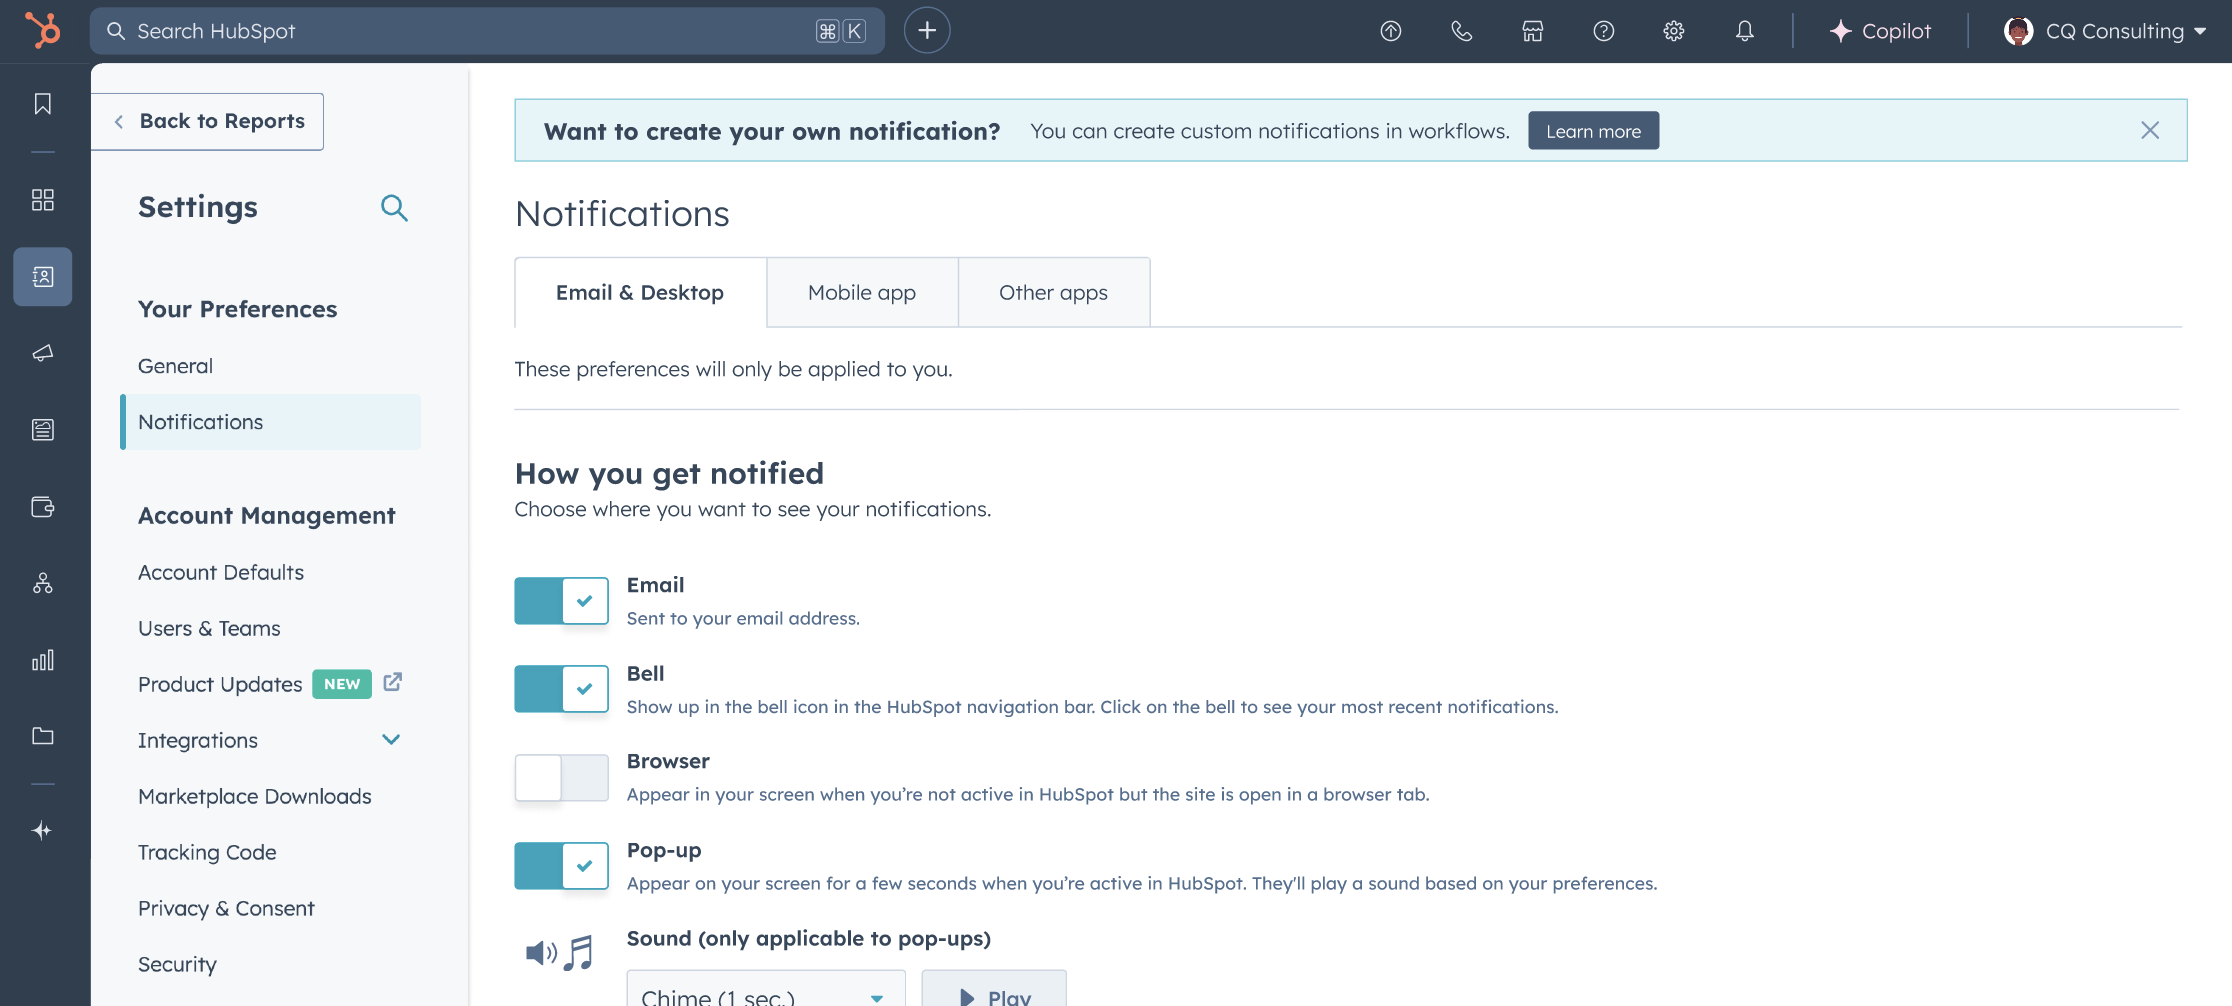Click the calling phone icon in top bar

1461,31
